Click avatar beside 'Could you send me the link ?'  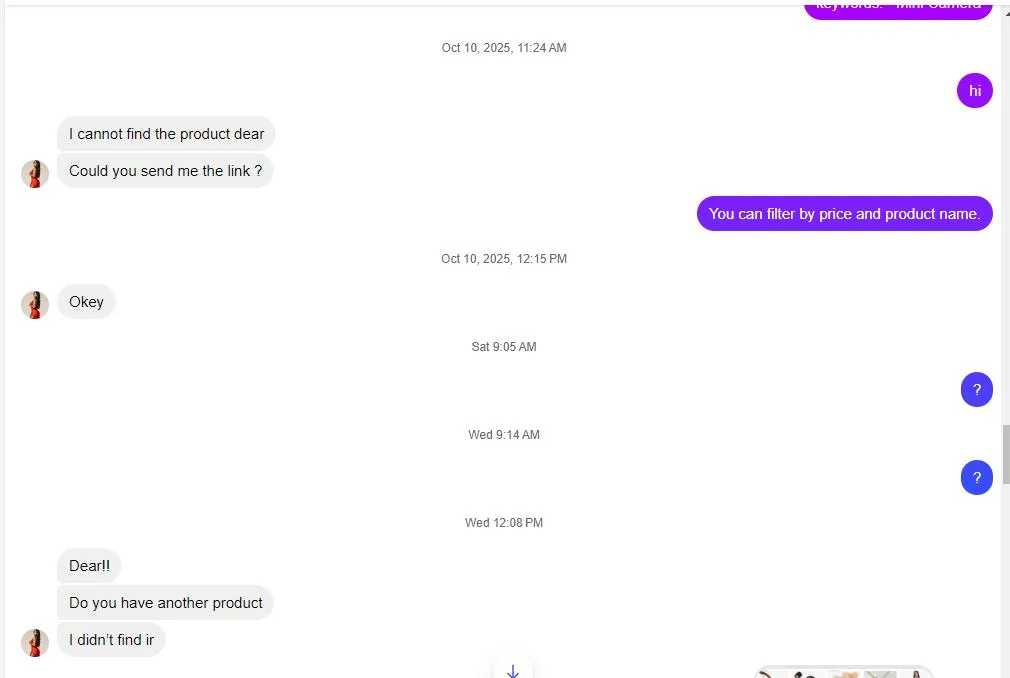tap(35, 173)
